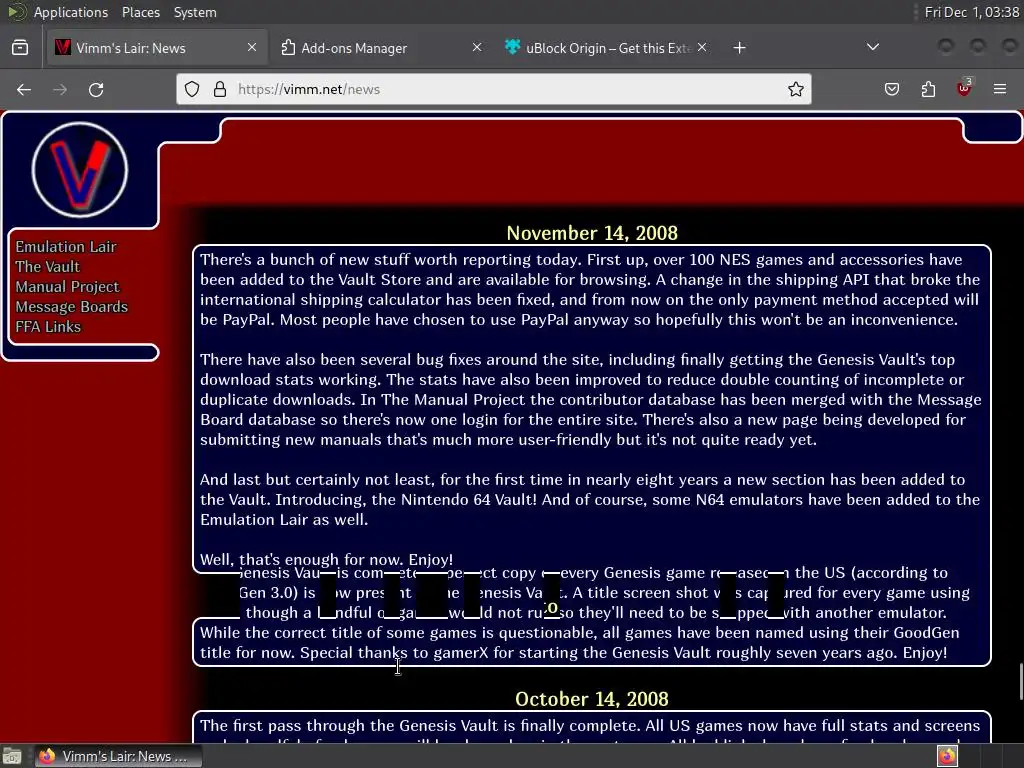
Task: Open the Applications menu
Action: click(x=71, y=12)
